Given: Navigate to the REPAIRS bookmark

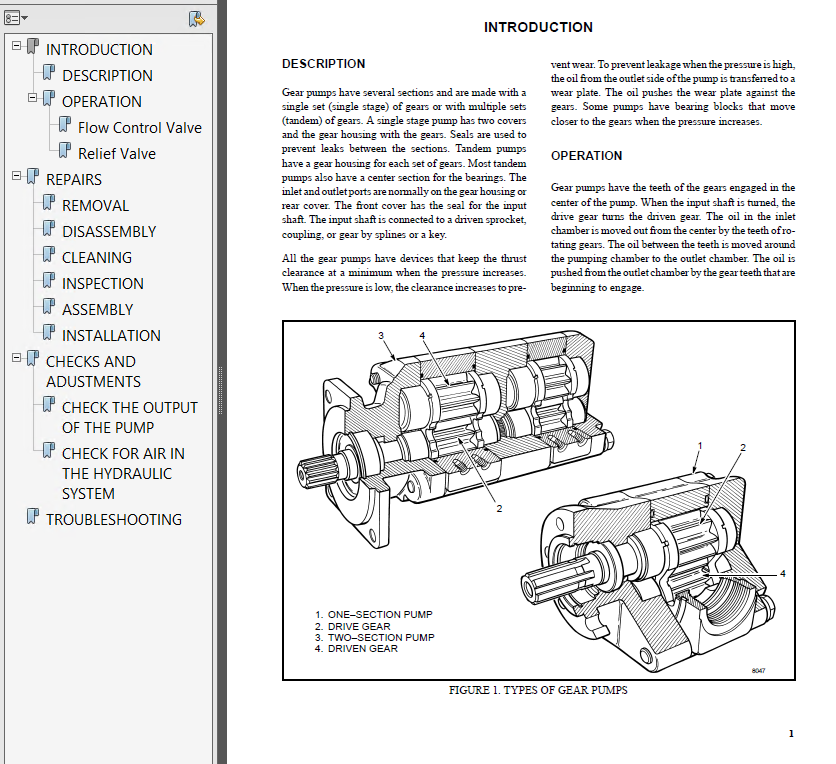Looking at the screenshot, I should tap(74, 180).
